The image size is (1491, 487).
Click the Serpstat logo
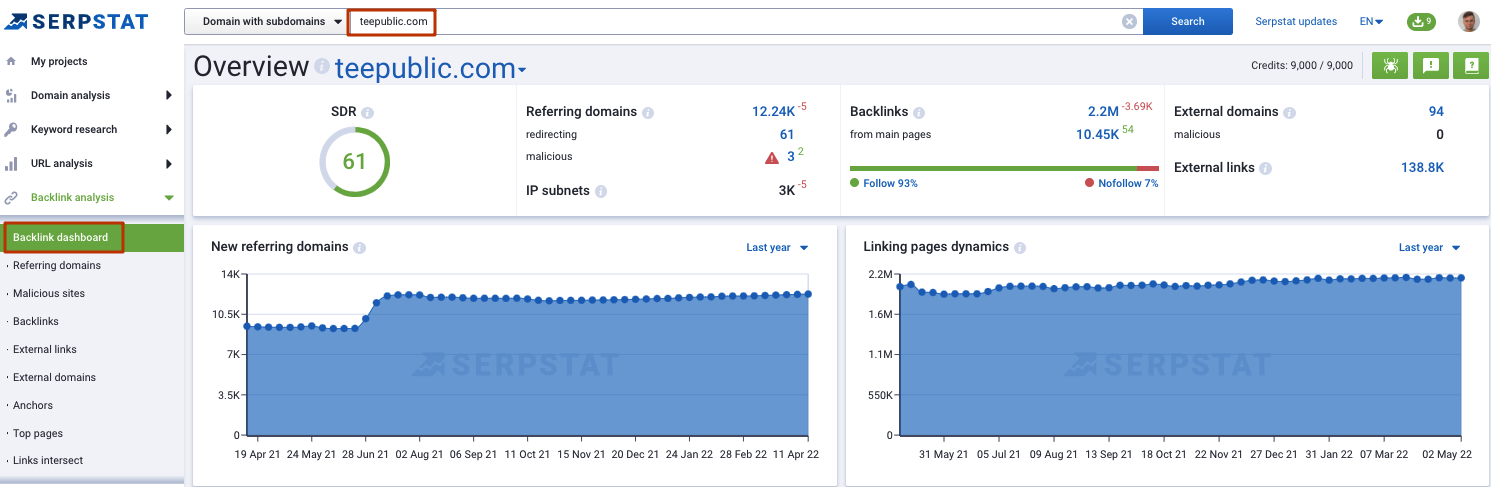[78, 21]
